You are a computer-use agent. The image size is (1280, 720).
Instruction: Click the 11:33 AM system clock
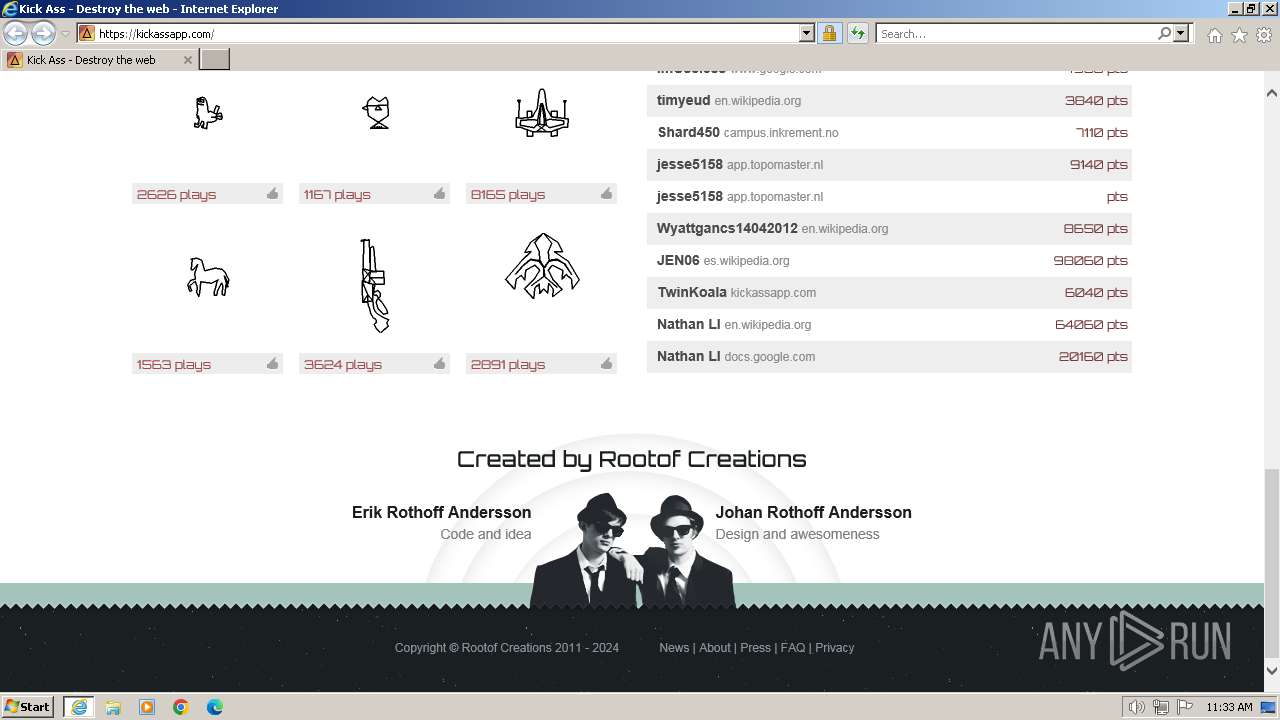click(1229, 707)
